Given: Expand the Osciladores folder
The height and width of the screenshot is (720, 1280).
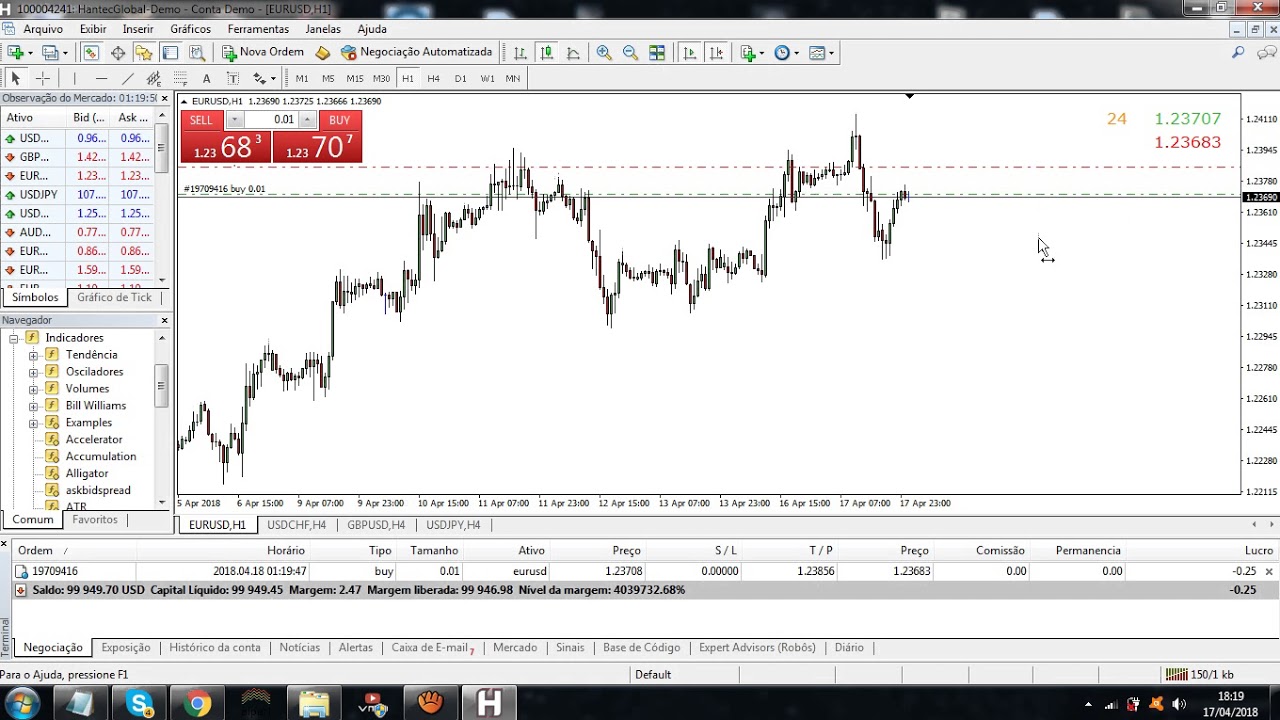Looking at the screenshot, I should coord(33,372).
